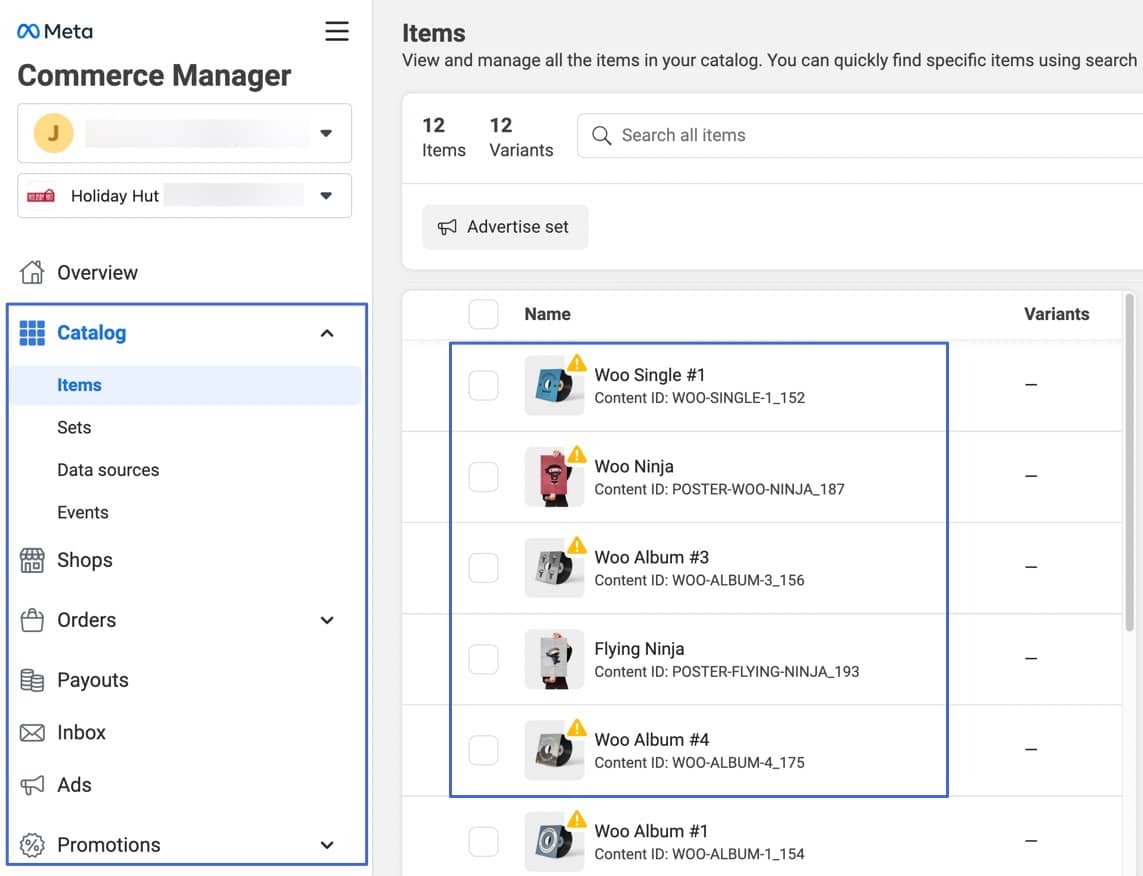
Task: Click the Shops storefront icon
Action: coord(32,560)
